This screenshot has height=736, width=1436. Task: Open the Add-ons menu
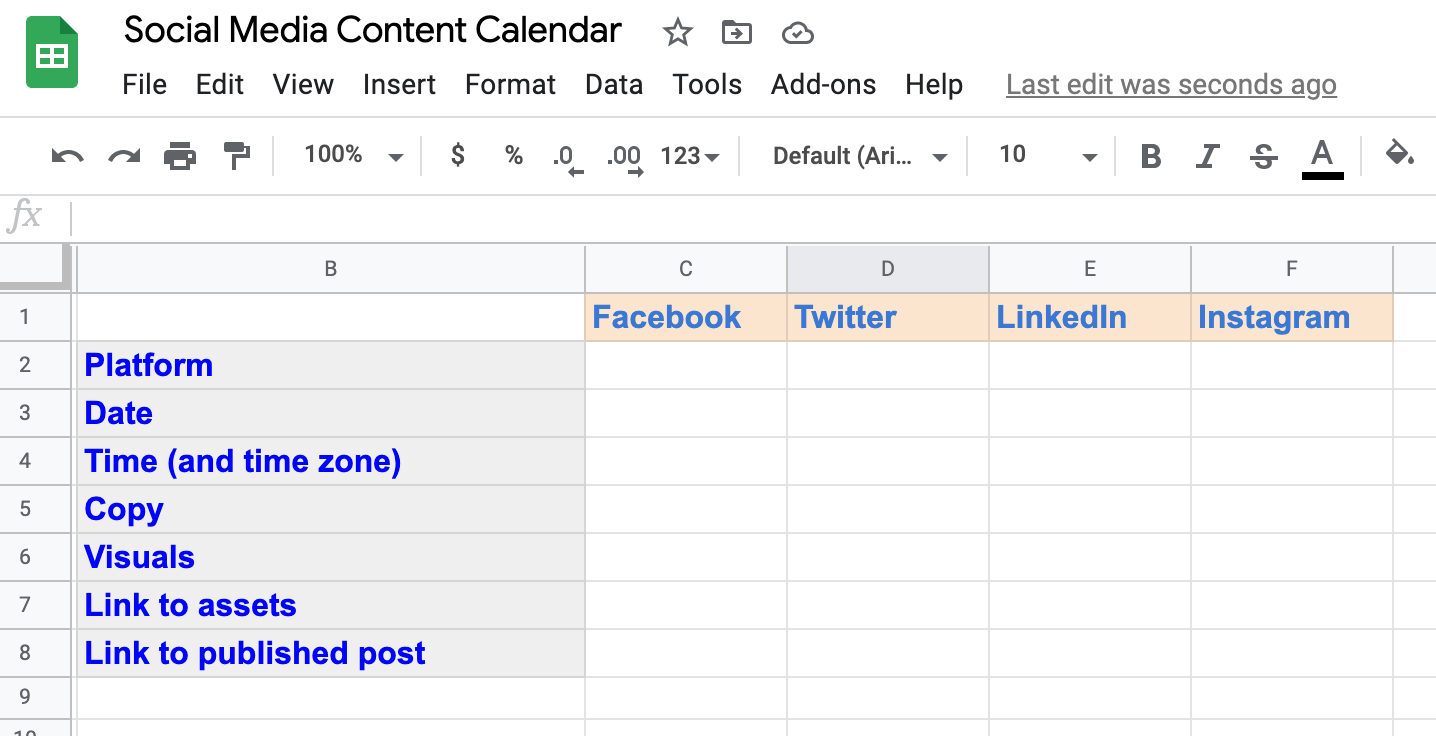pos(823,85)
